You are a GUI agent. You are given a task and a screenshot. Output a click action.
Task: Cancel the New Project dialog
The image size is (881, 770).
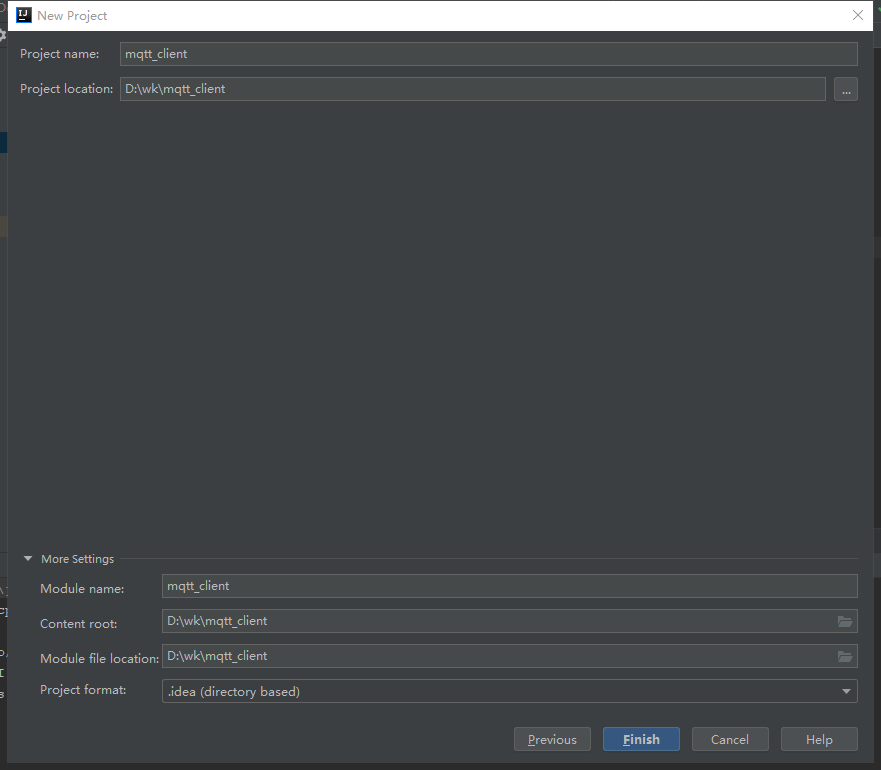730,739
